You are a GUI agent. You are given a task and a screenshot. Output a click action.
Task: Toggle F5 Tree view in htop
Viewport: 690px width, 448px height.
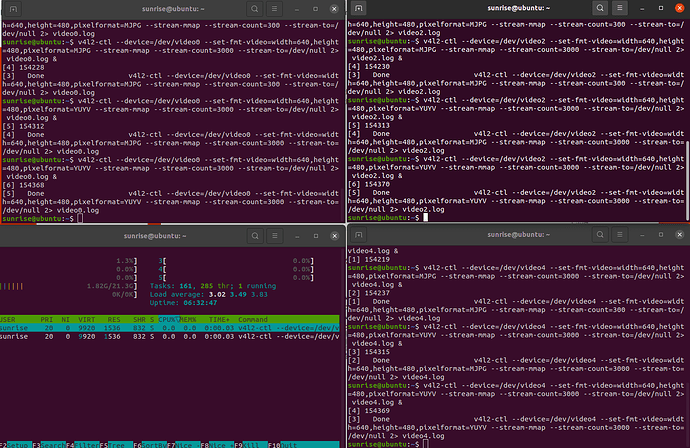click(x=116, y=445)
